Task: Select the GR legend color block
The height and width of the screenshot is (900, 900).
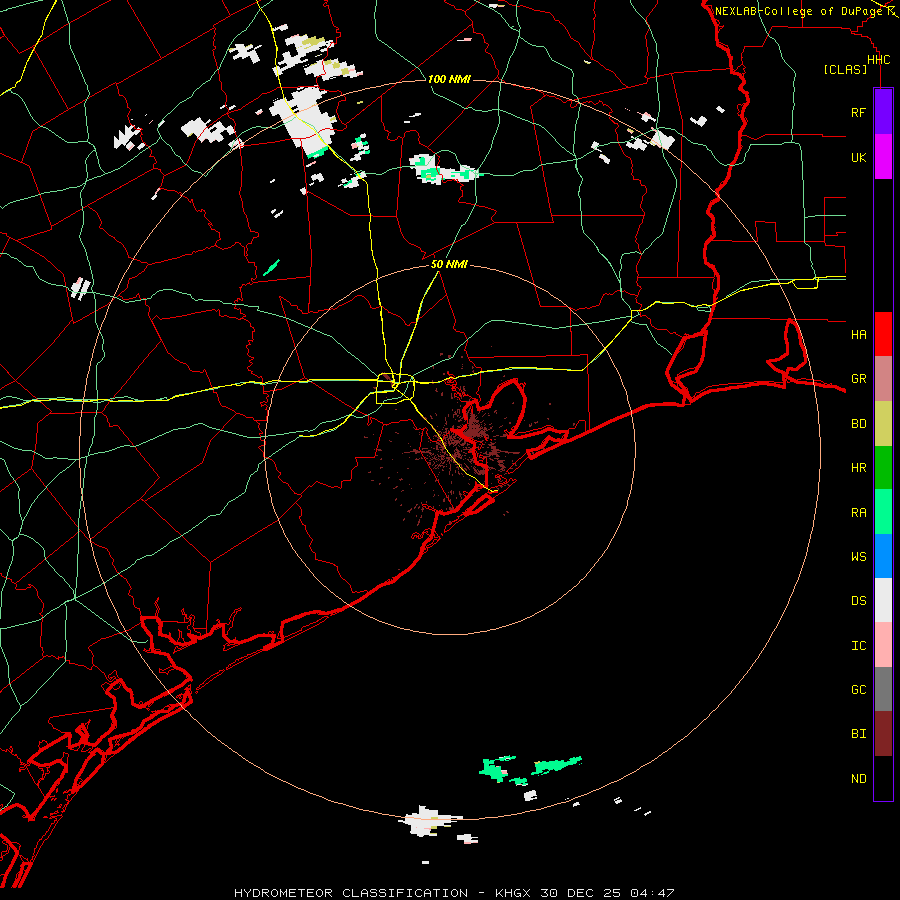Action: (x=883, y=379)
